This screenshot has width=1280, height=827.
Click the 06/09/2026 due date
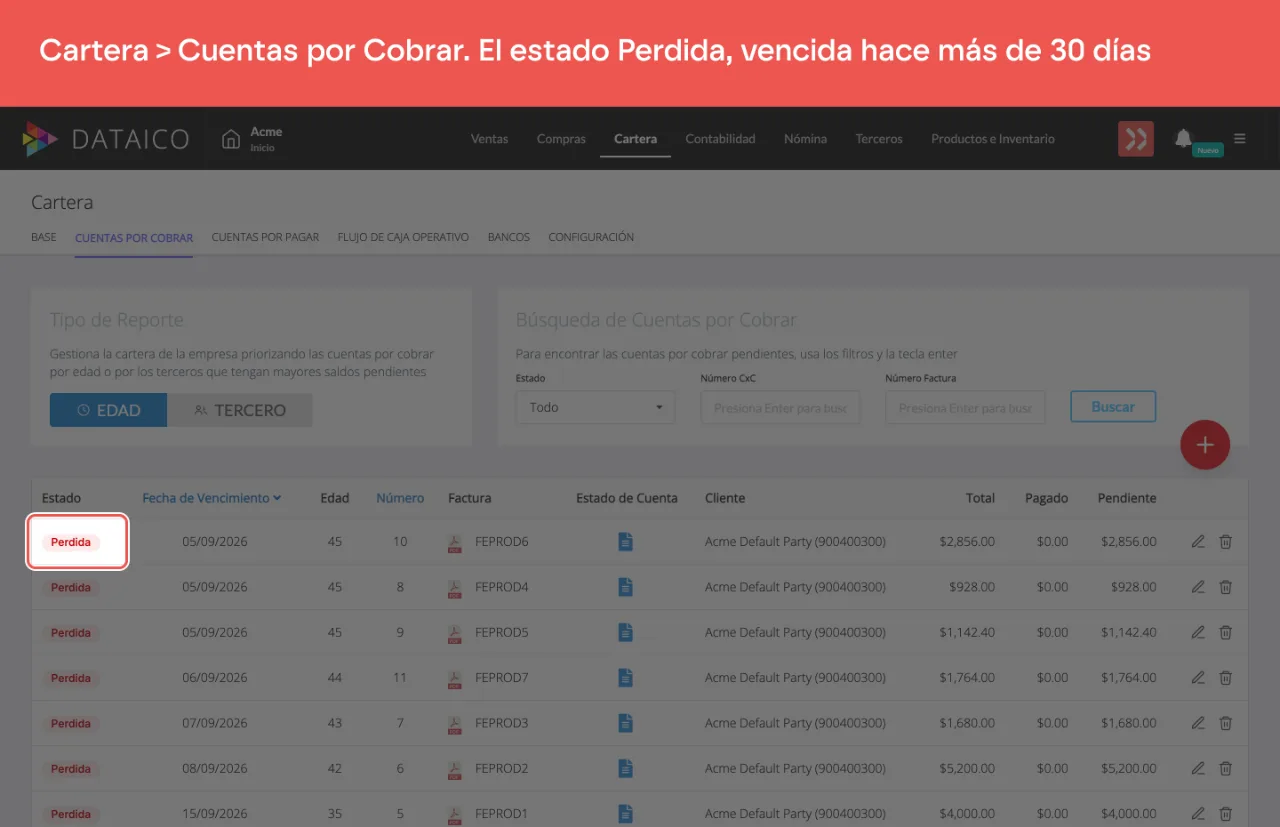pyautogui.click(x=215, y=678)
